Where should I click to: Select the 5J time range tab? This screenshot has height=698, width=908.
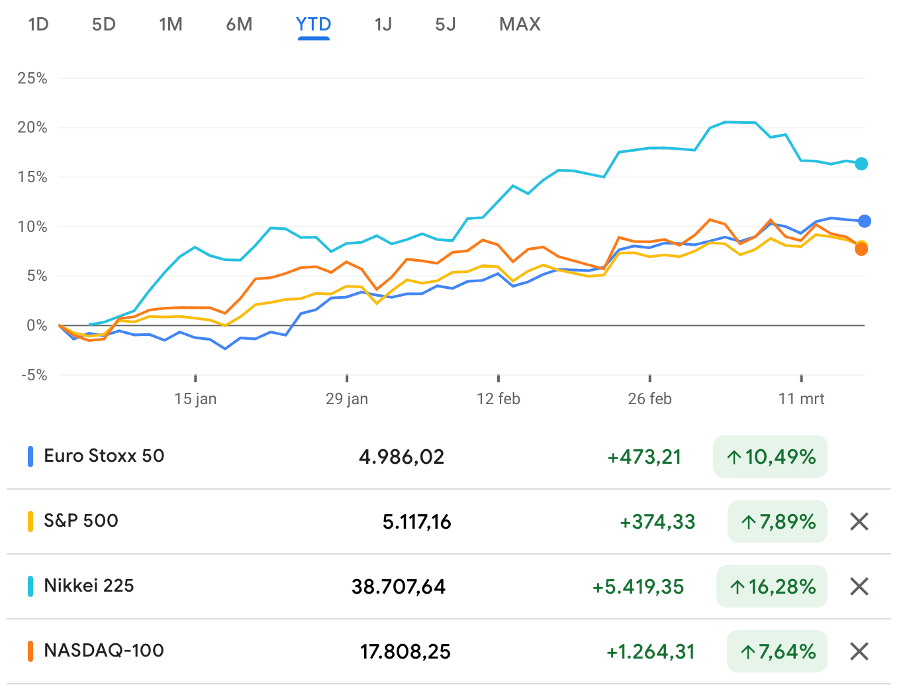pyautogui.click(x=445, y=24)
